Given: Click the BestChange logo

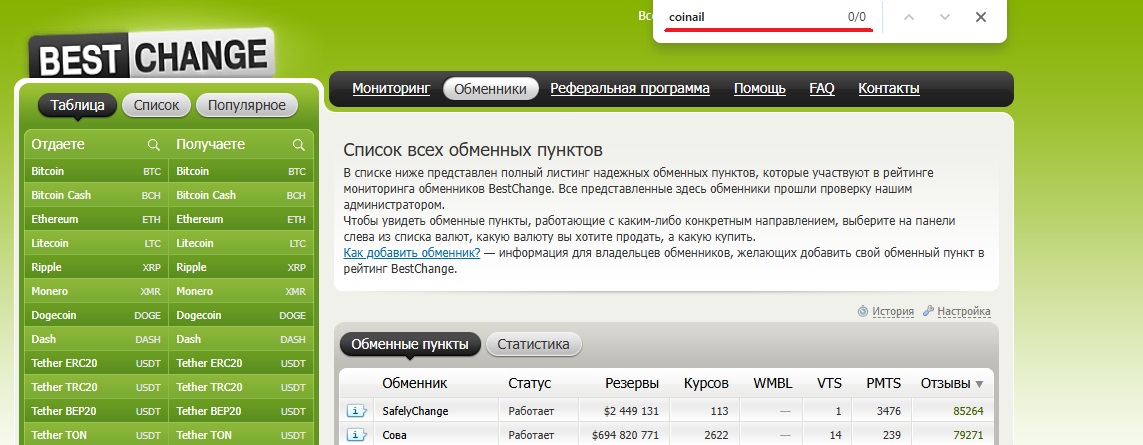Looking at the screenshot, I should click(152, 55).
